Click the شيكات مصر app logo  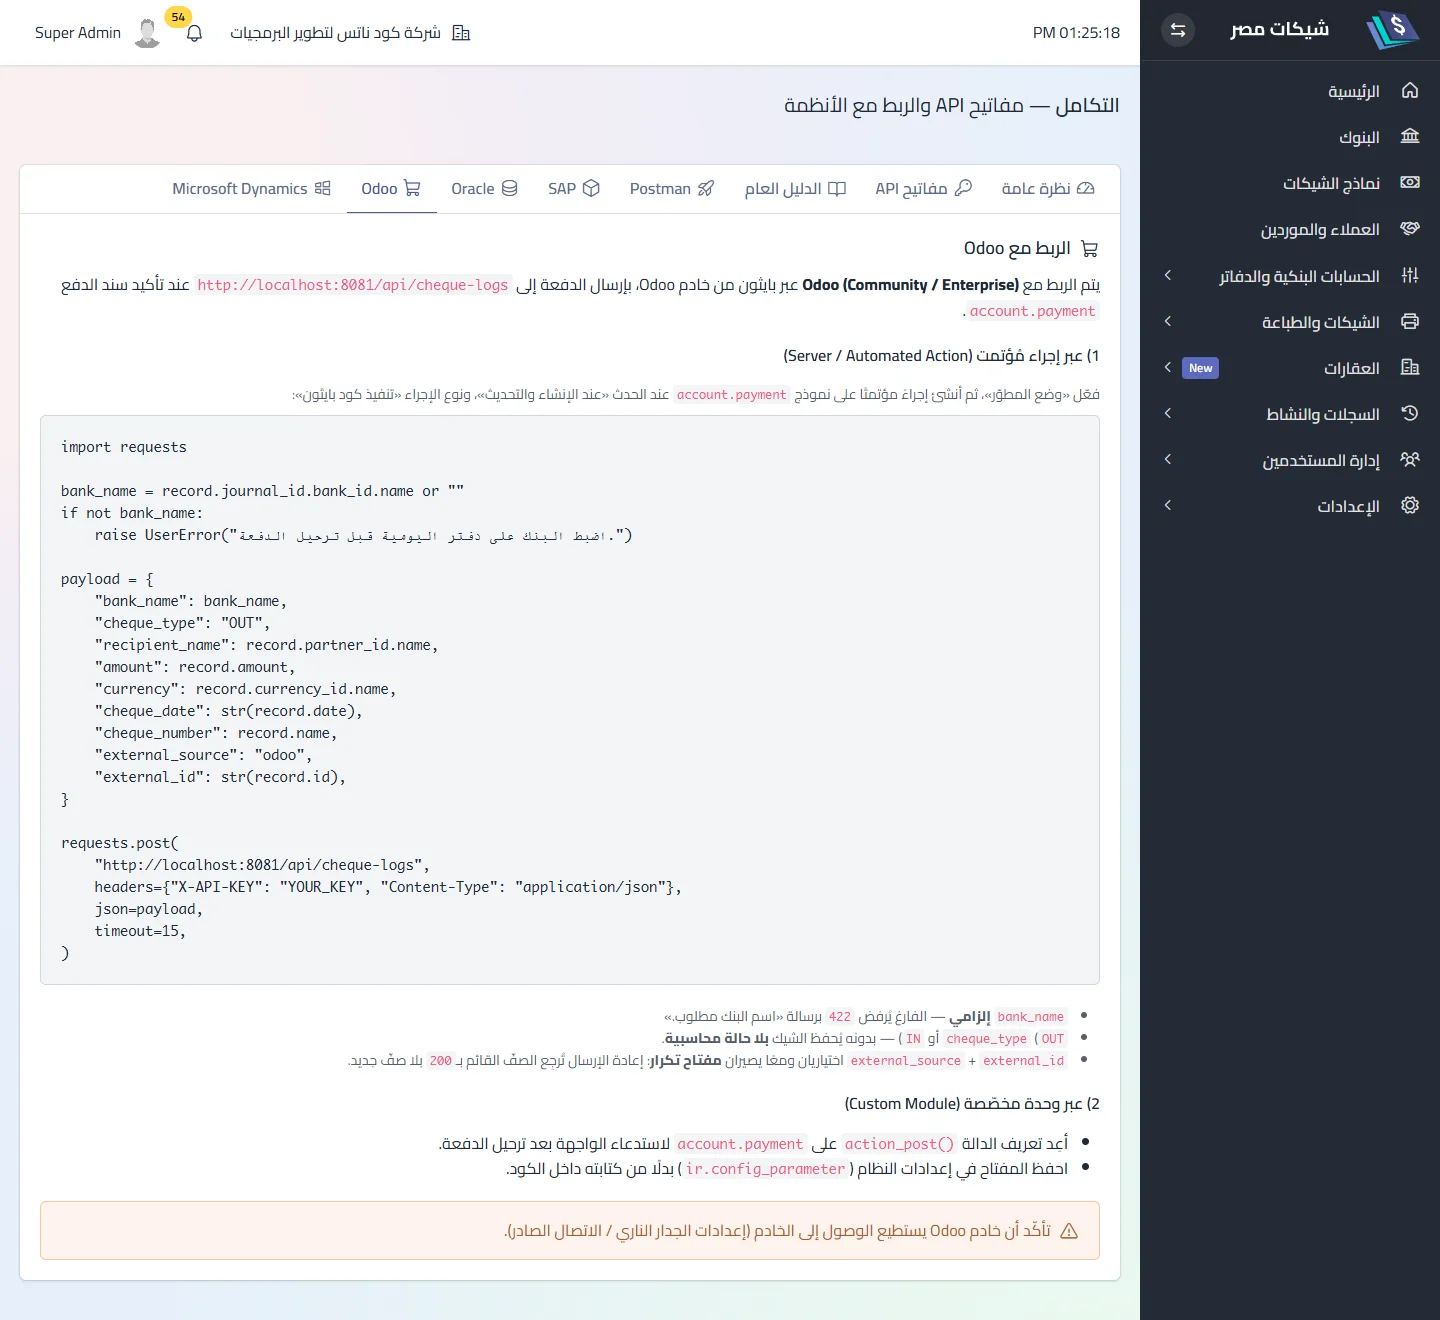click(x=1392, y=30)
